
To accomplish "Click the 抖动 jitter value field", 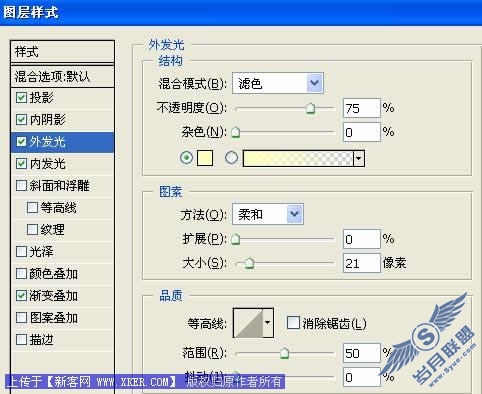I will (362, 377).
